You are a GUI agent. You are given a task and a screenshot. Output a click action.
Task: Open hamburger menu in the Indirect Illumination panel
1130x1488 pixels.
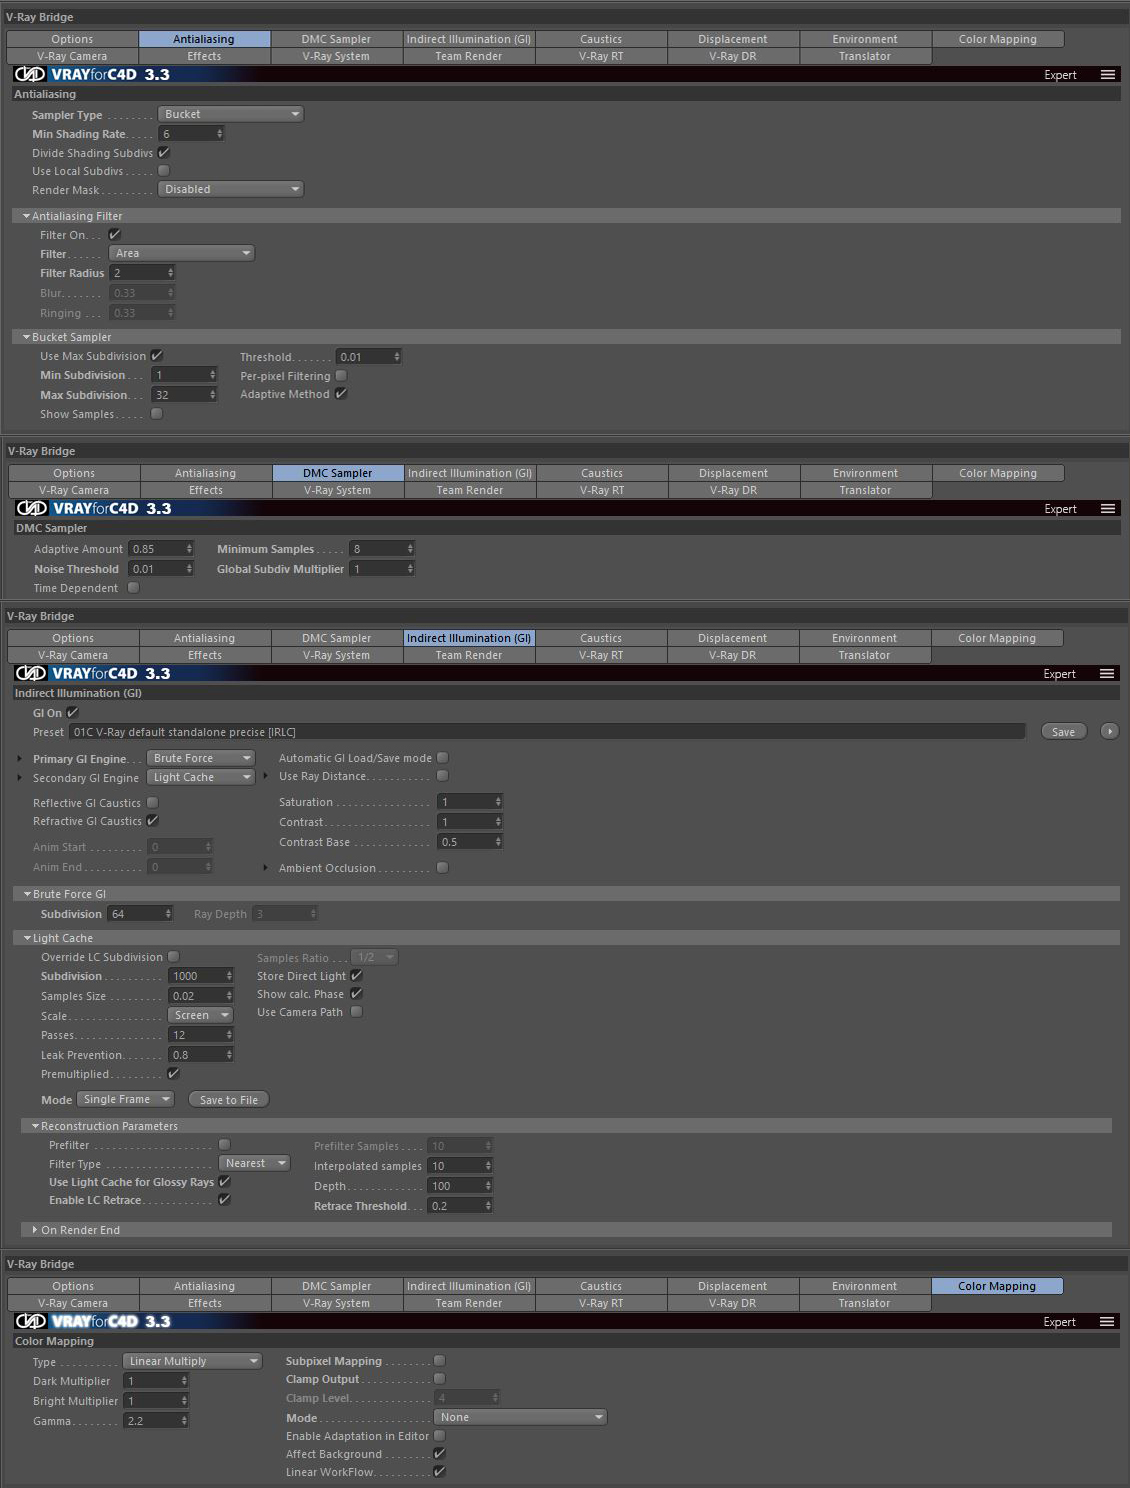(x=1107, y=674)
